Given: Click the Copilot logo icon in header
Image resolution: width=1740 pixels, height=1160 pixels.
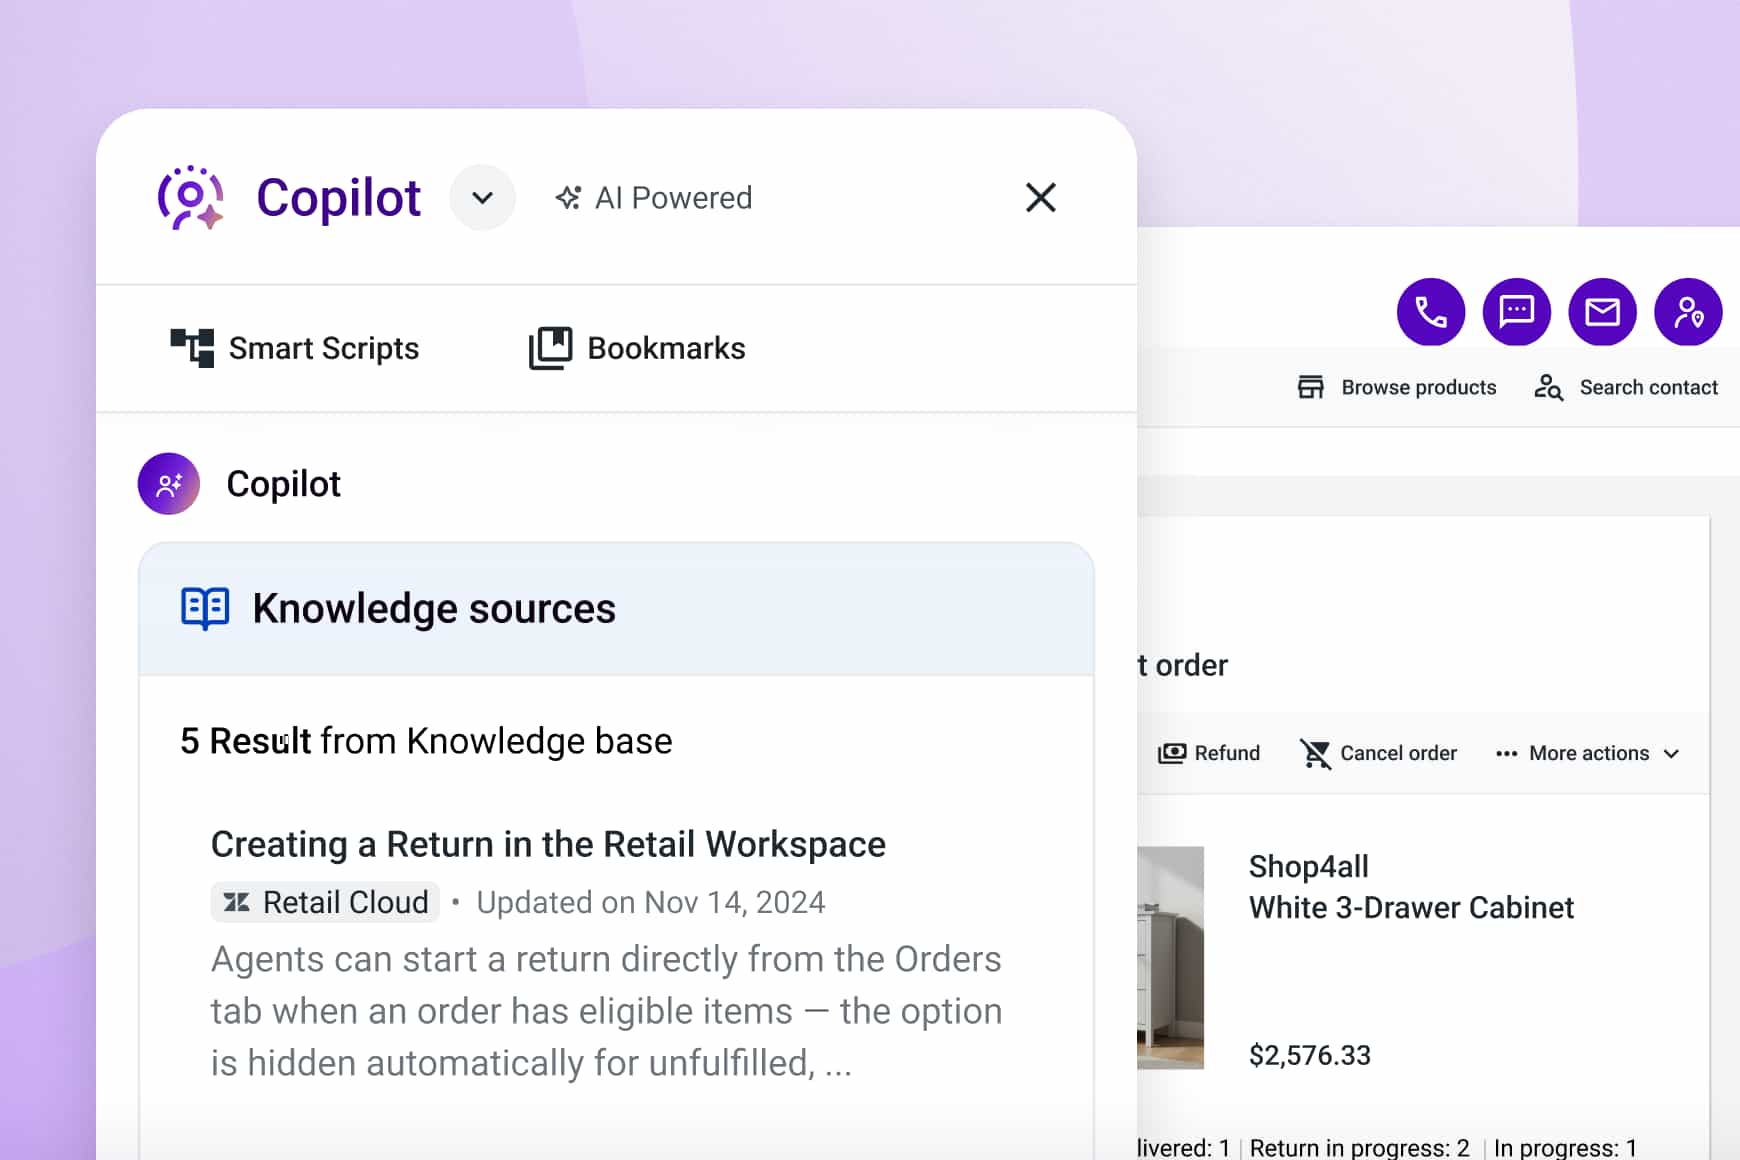Looking at the screenshot, I should point(190,197).
